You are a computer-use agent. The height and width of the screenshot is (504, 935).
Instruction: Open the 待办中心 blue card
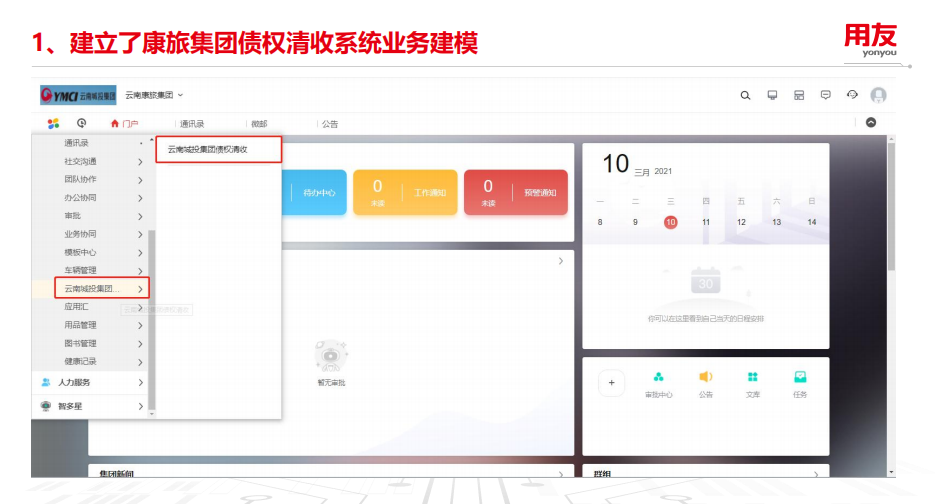tap(314, 193)
